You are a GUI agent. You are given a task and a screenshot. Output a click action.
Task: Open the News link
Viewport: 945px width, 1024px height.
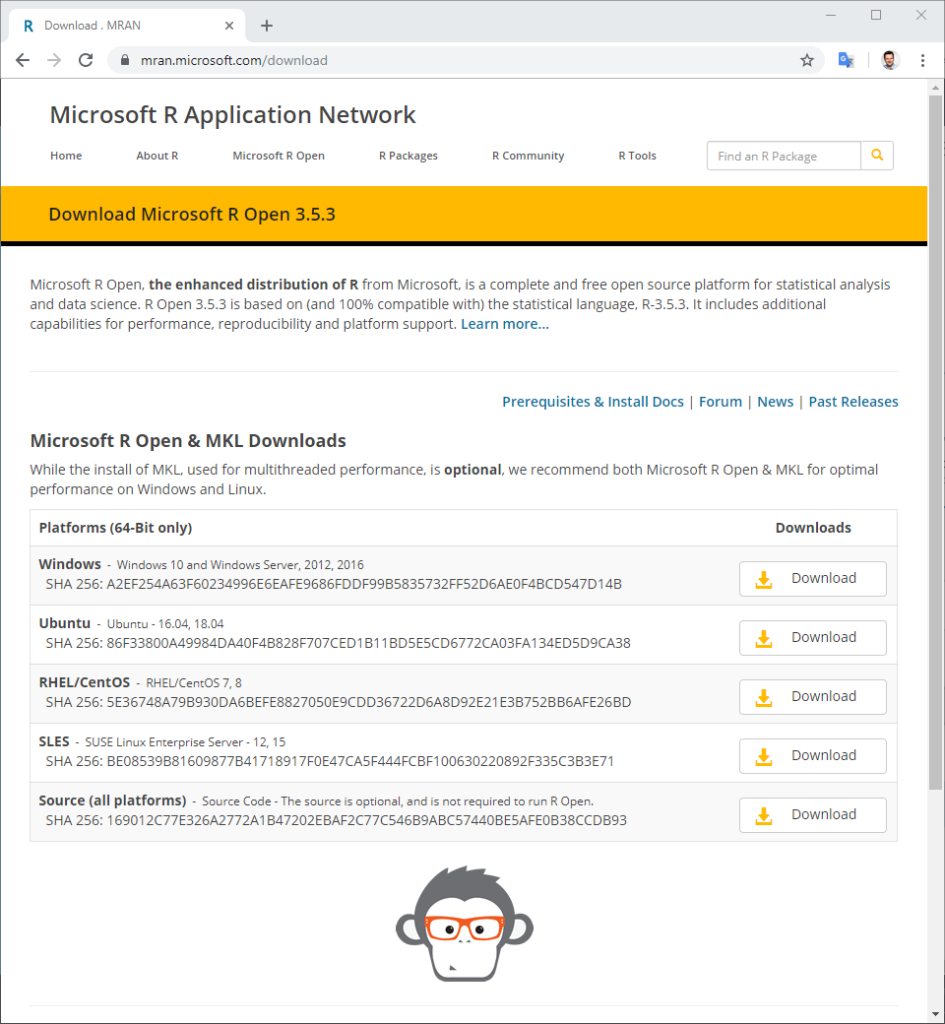[775, 402]
